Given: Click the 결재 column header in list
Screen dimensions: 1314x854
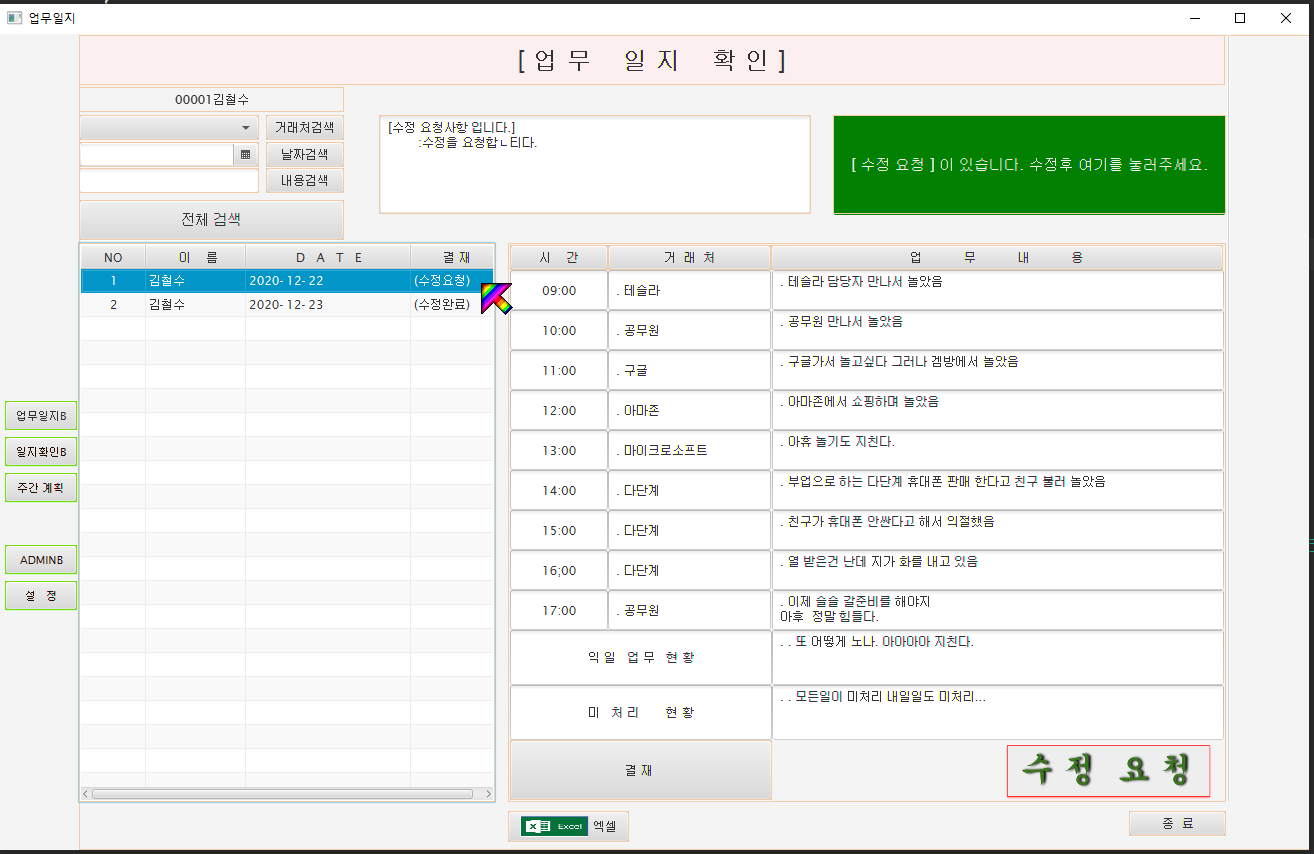Looking at the screenshot, I should click(x=452, y=257).
